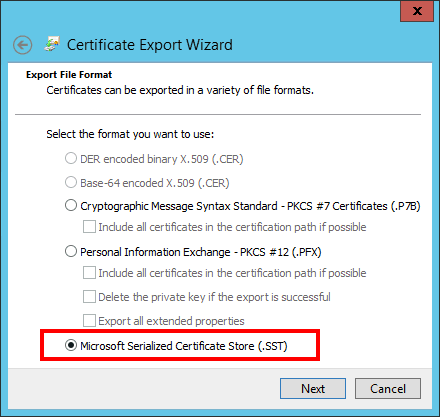The height and width of the screenshot is (417, 440).
Task: Go back using the wizard's back arrow
Action: 23,45
